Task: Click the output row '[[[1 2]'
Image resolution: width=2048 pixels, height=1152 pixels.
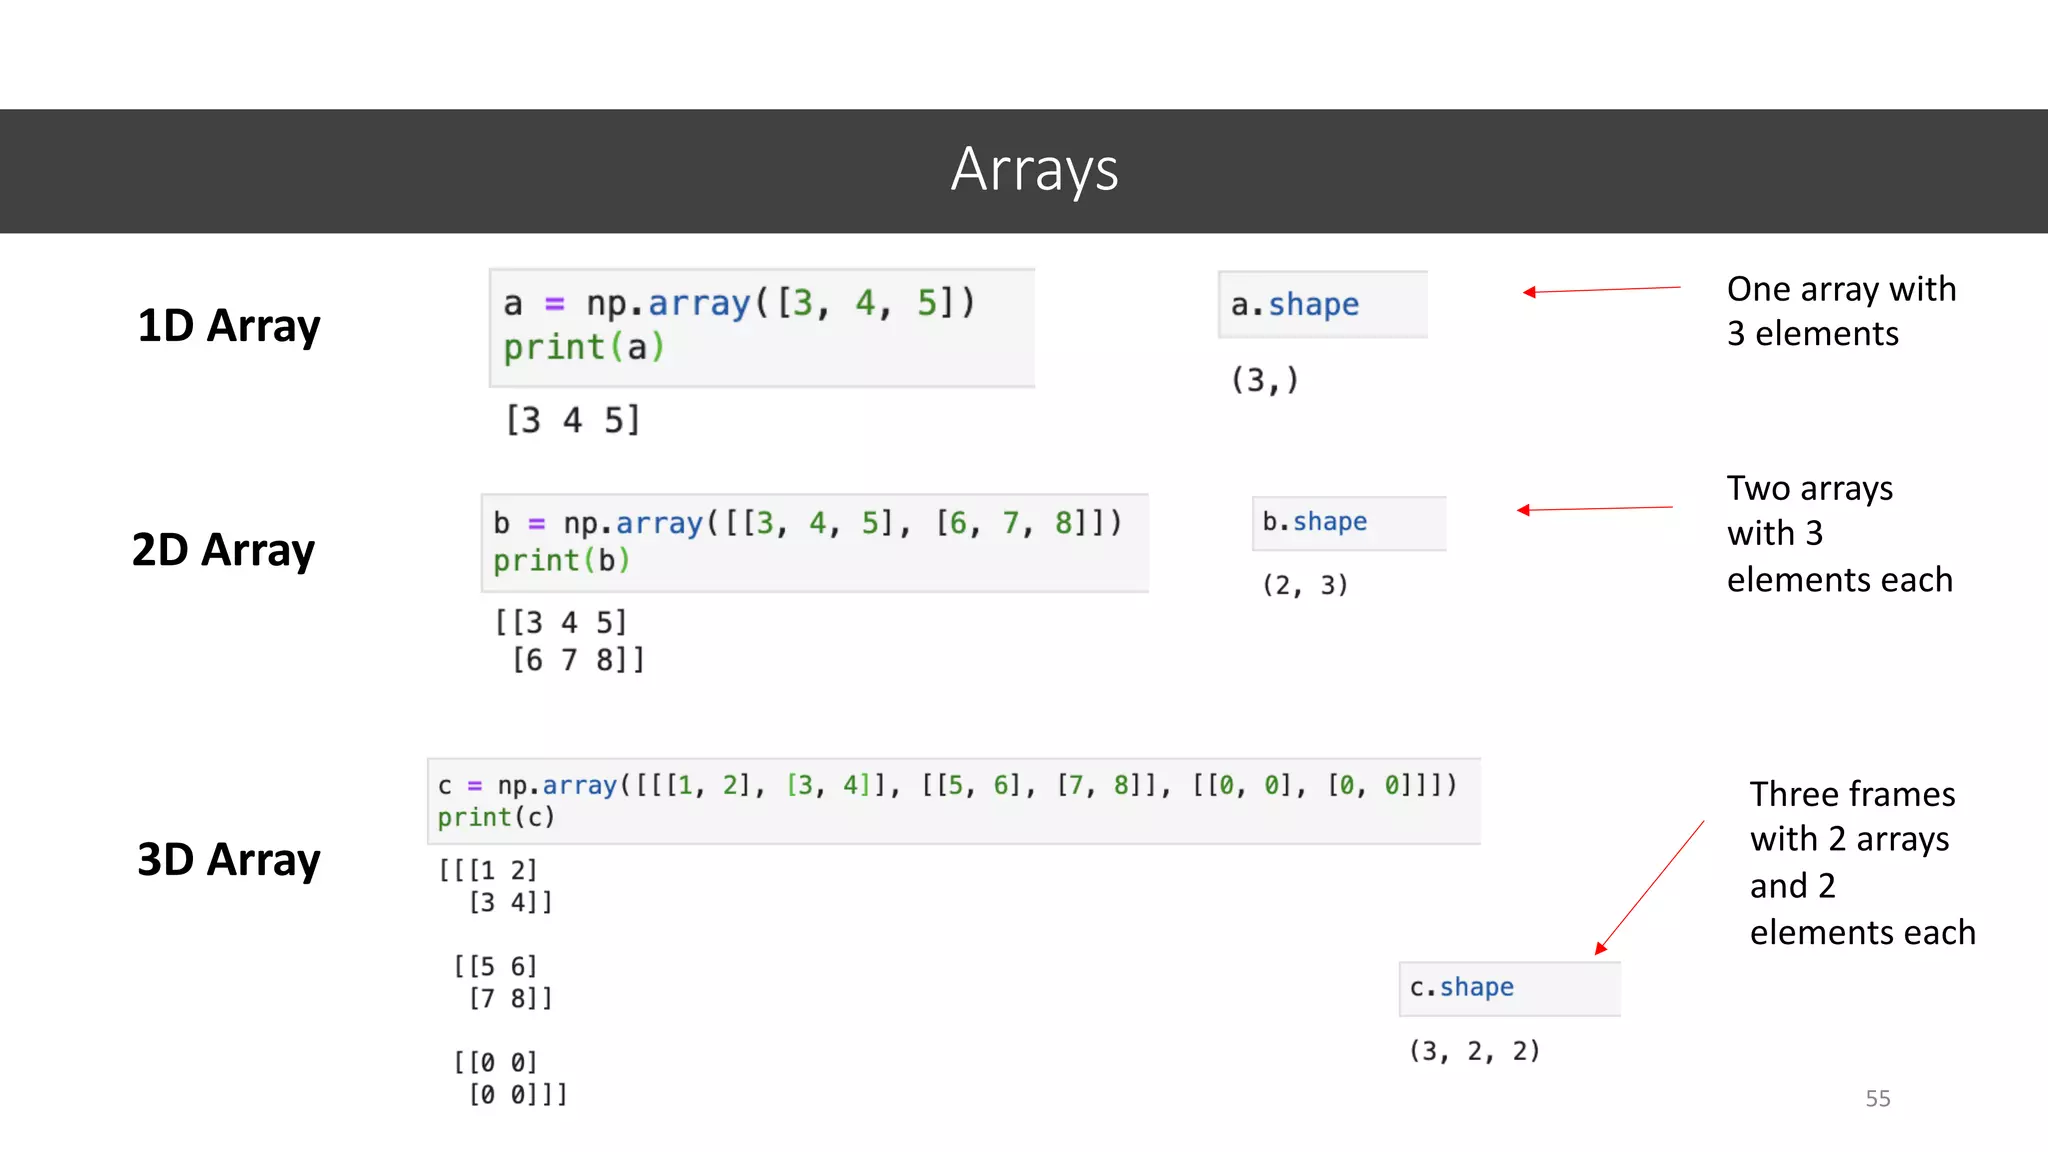Action: click(488, 871)
